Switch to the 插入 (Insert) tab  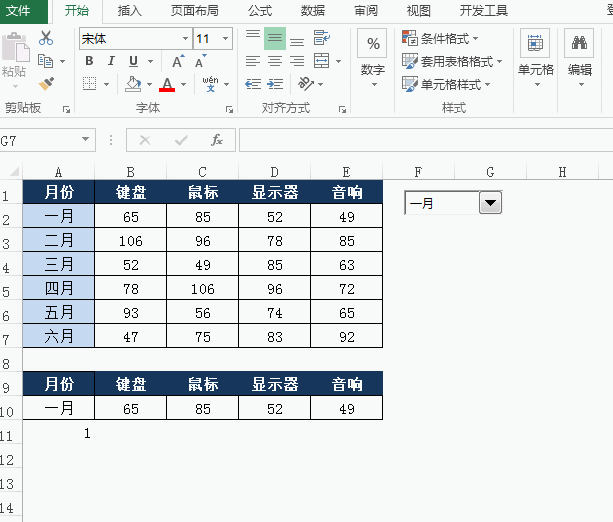coord(129,11)
